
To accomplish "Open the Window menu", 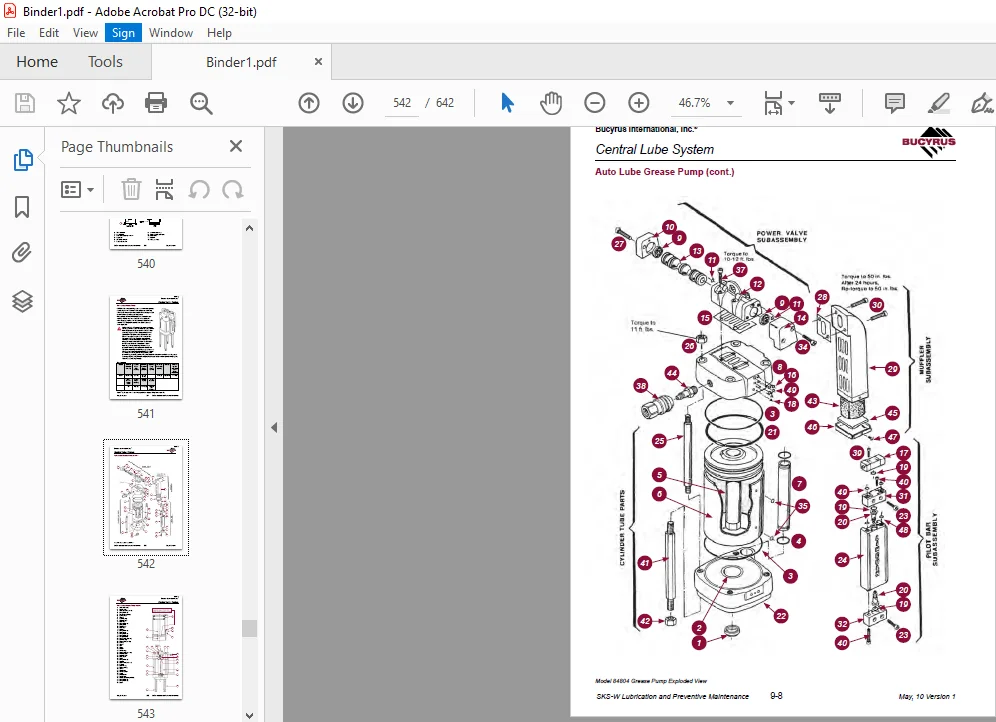I will (x=171, y=33).
